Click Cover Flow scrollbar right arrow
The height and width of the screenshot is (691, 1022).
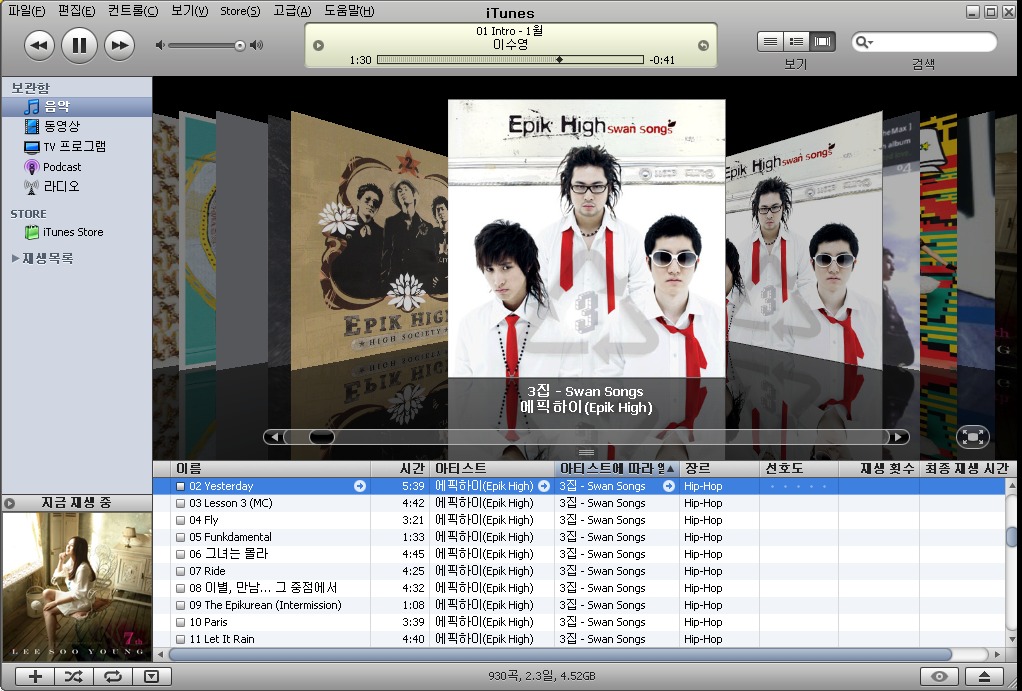pos(899,437)
